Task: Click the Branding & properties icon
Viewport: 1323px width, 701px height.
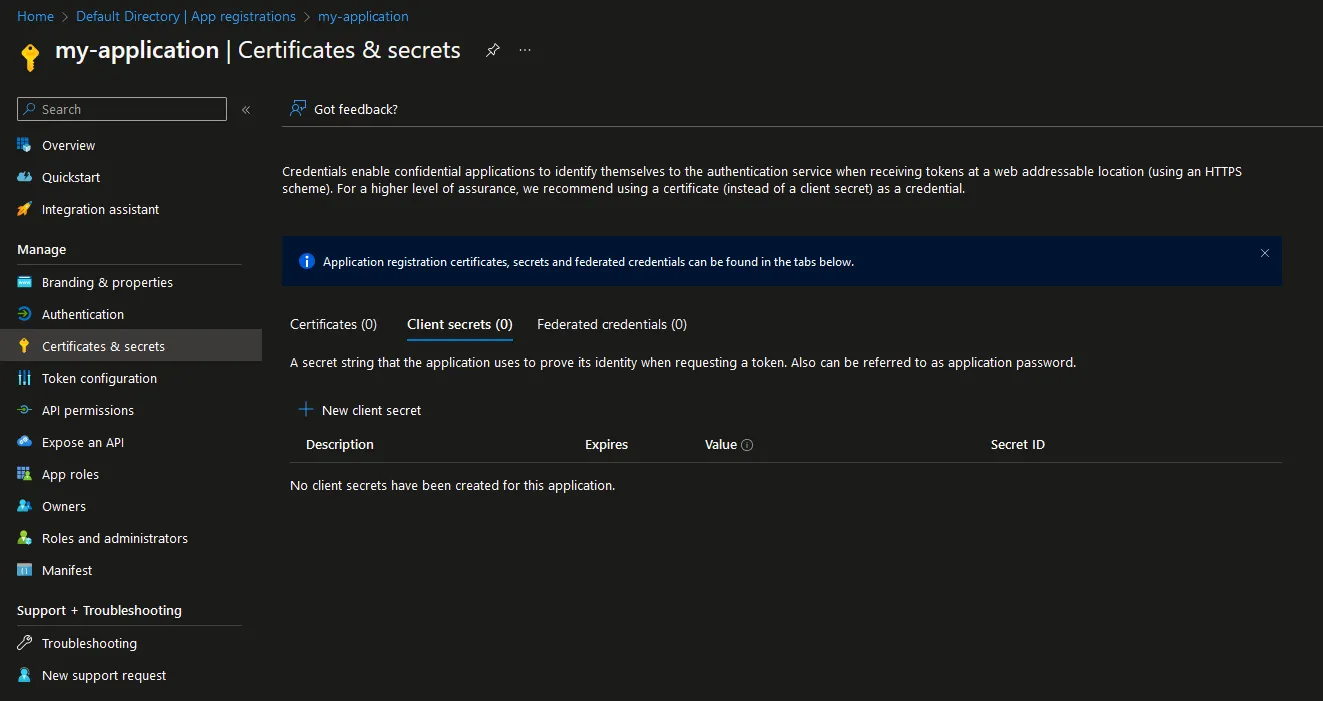Action: 25,282
